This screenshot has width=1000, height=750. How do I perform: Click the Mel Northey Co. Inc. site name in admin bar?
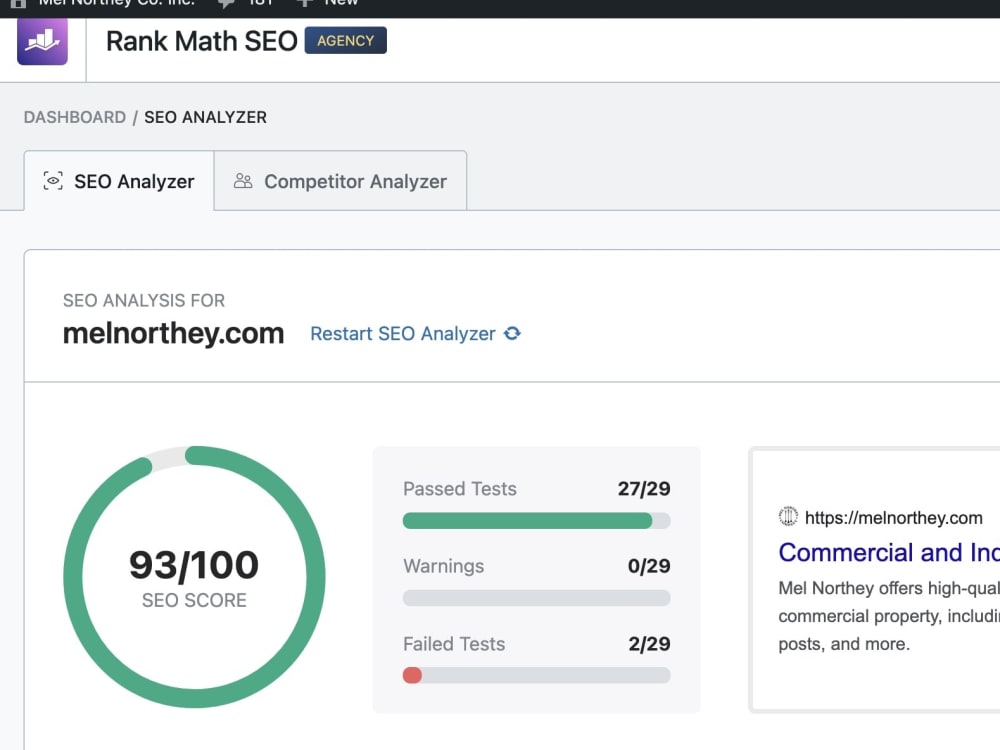[117, 3]
